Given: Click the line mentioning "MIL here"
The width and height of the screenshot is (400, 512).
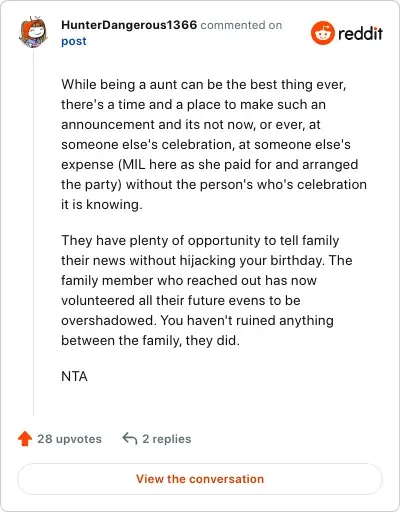Looking at the screenshot, I should click(x=210, y=164).
